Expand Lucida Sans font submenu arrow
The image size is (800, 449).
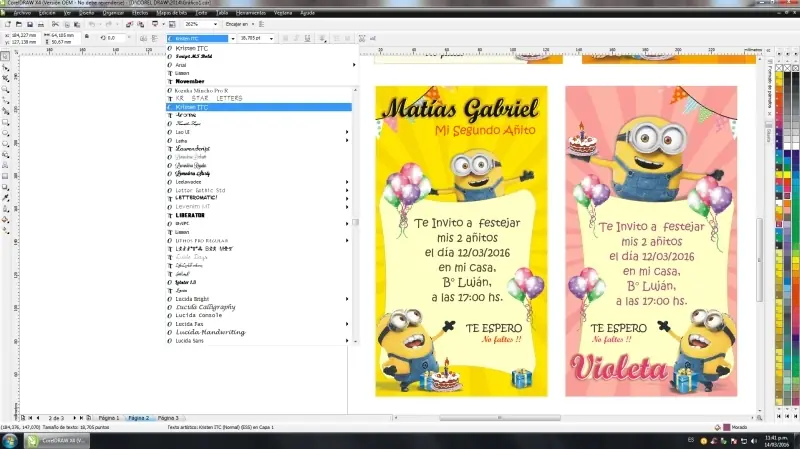click(347, 341)
